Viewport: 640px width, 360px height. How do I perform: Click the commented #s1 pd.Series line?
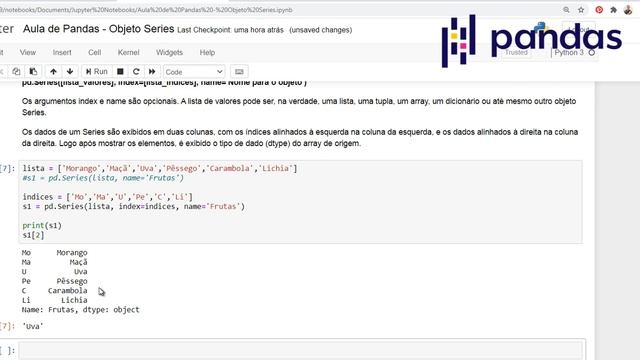(x=103, y=178)
